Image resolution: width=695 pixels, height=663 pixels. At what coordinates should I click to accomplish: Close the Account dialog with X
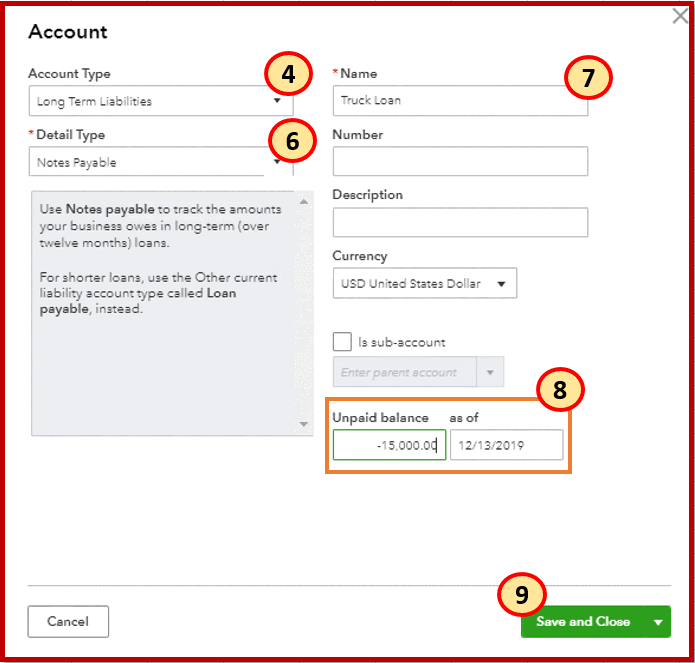point(680,17)
